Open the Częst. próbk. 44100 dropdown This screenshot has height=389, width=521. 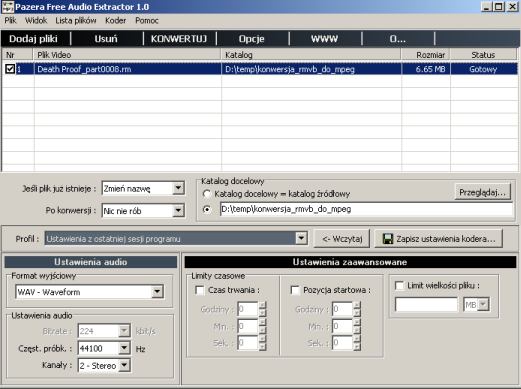tap(124, 348)
